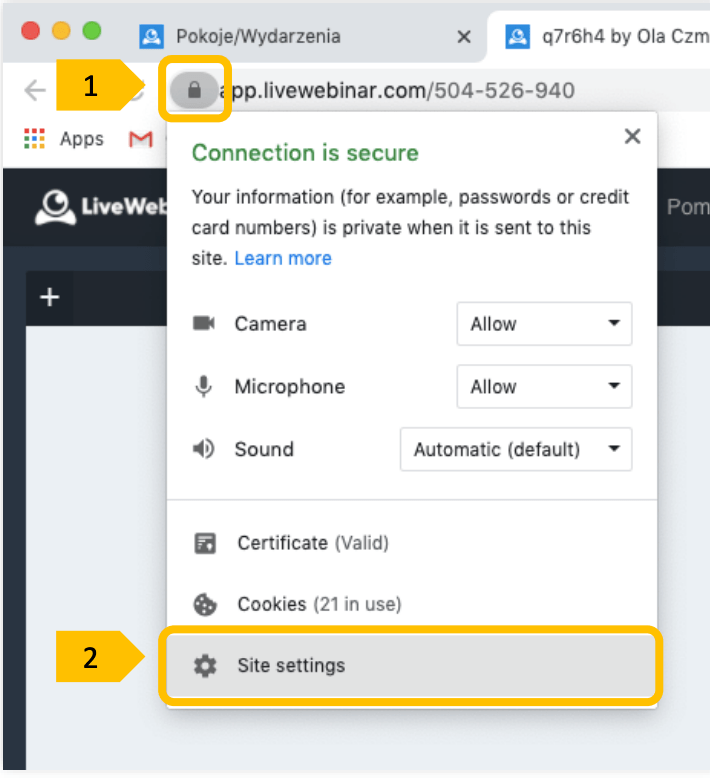The height and width of the screenshot is (778, 710).
Task: Close the Pokoje/Wydarzenia tab
Action: [x=464, y=37]
